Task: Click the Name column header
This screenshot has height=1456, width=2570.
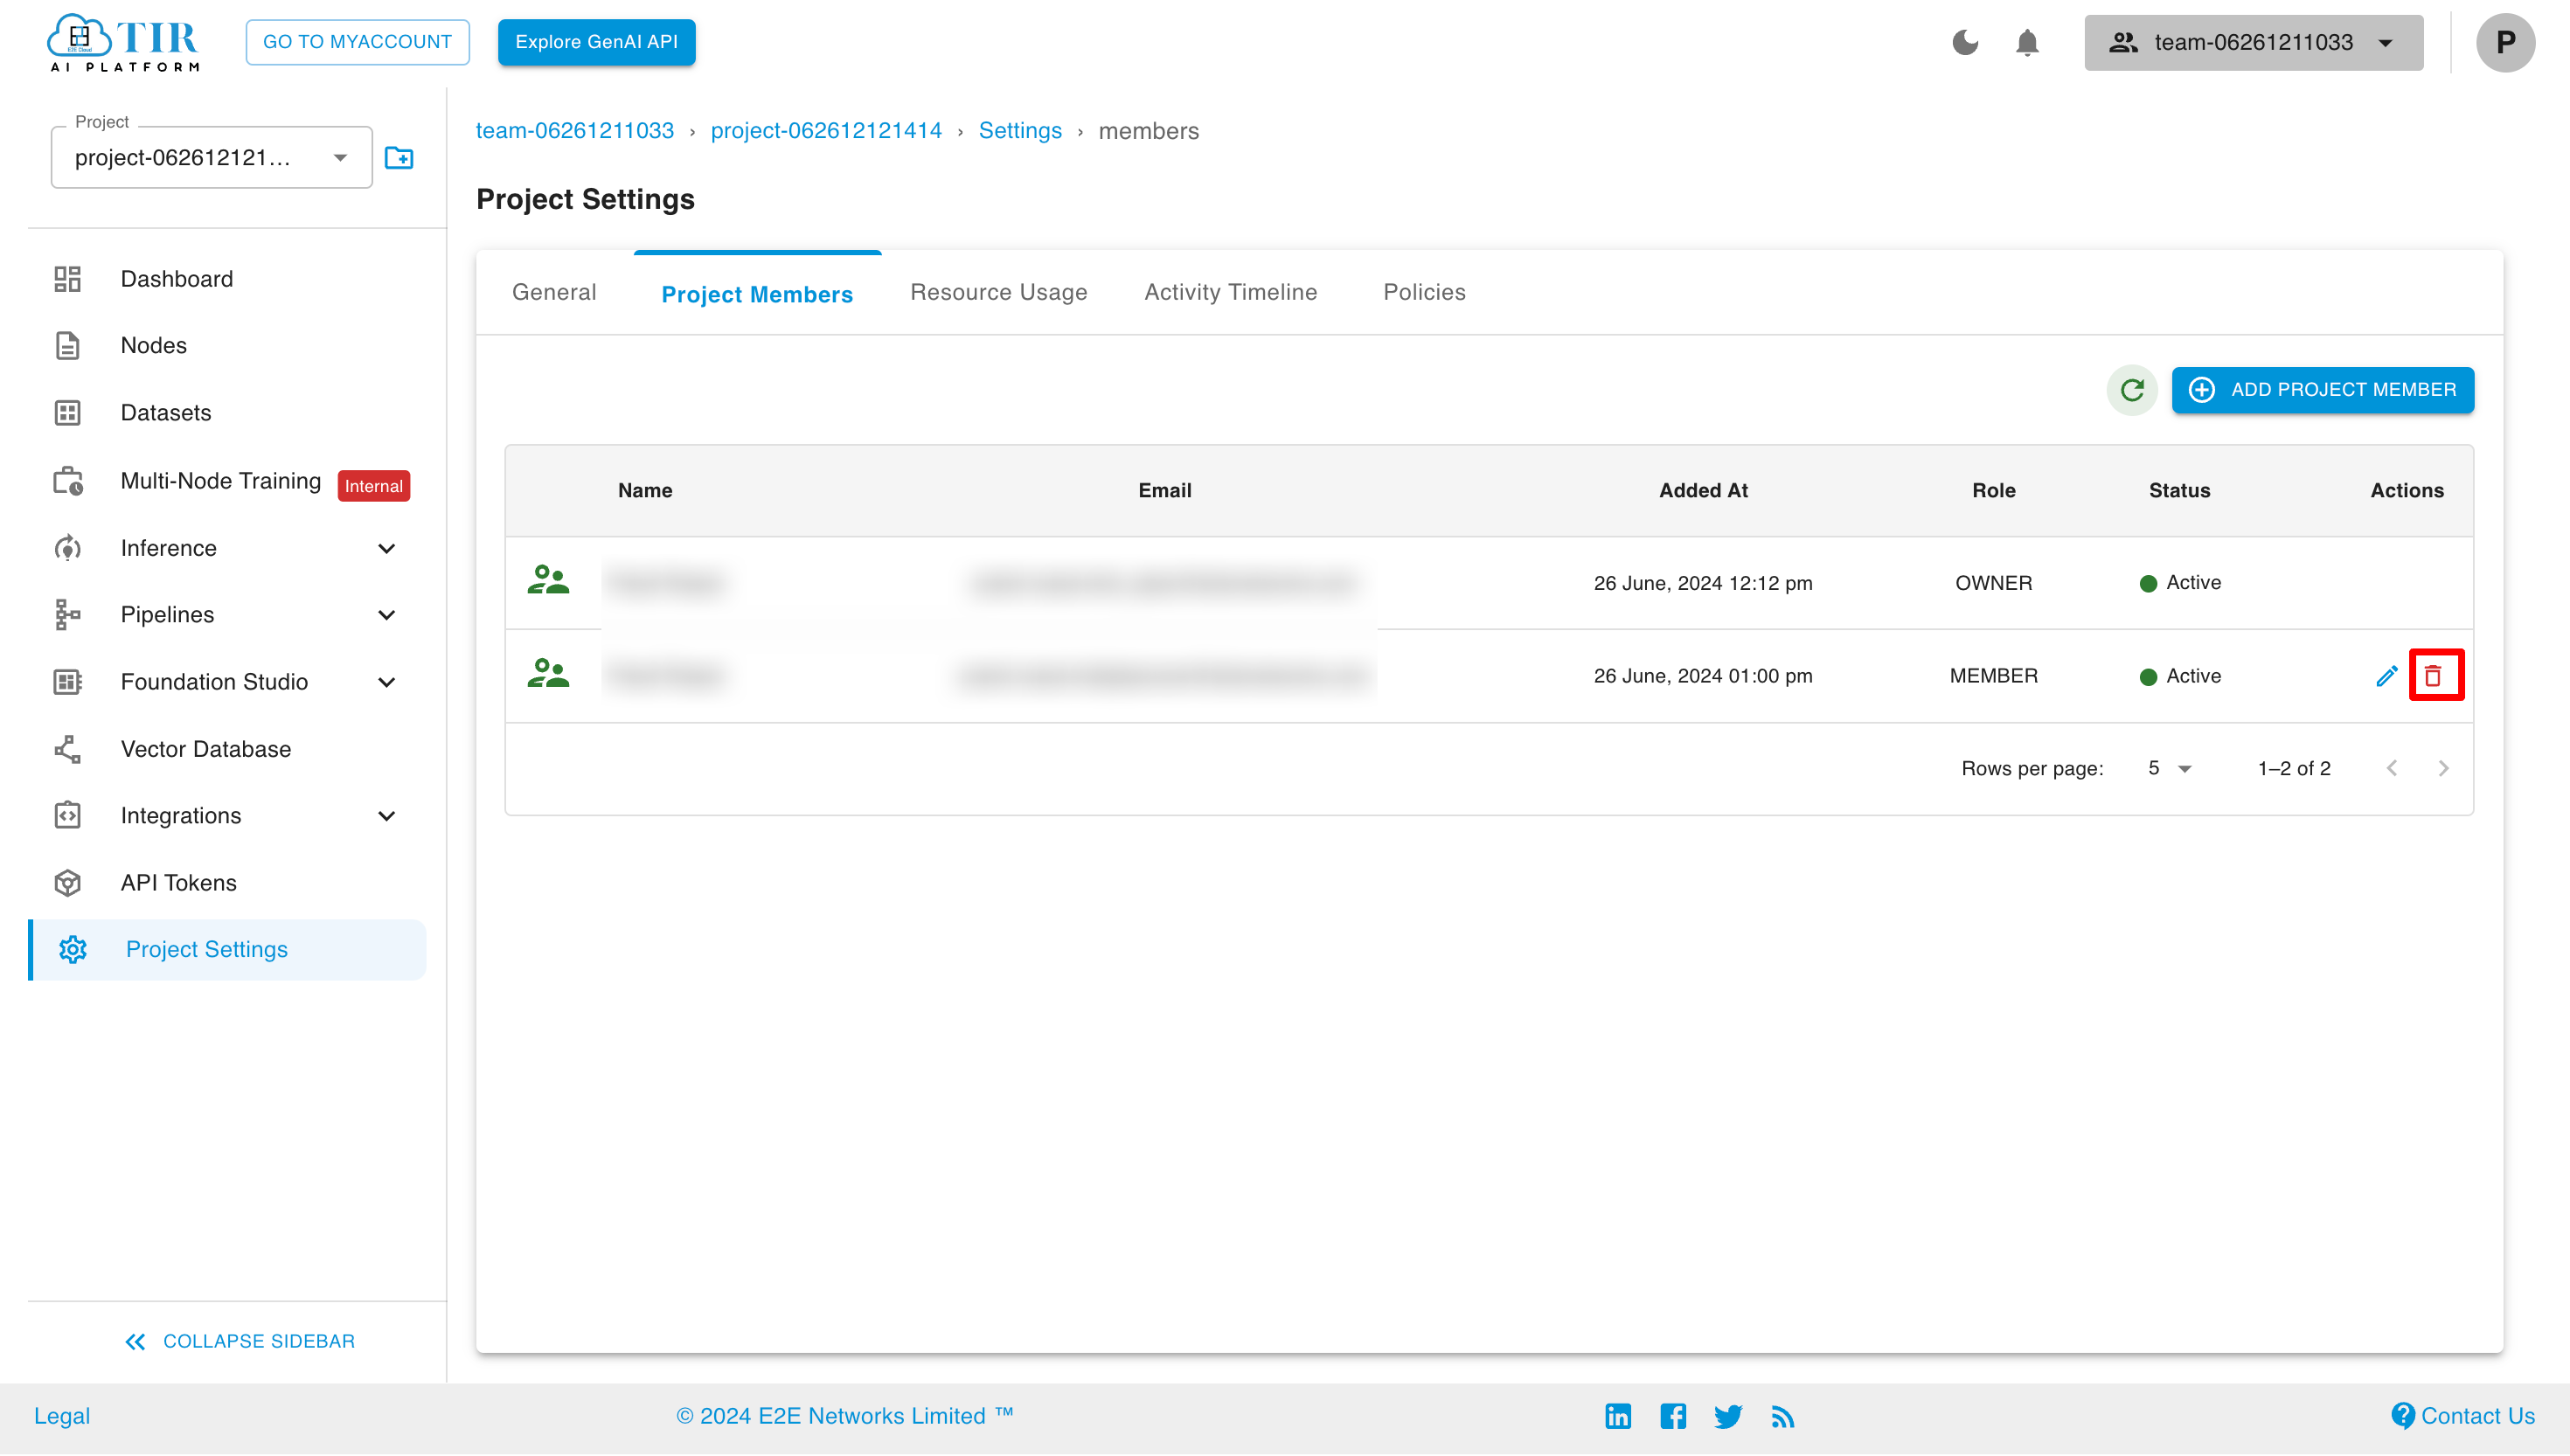Action: (645, 490)
